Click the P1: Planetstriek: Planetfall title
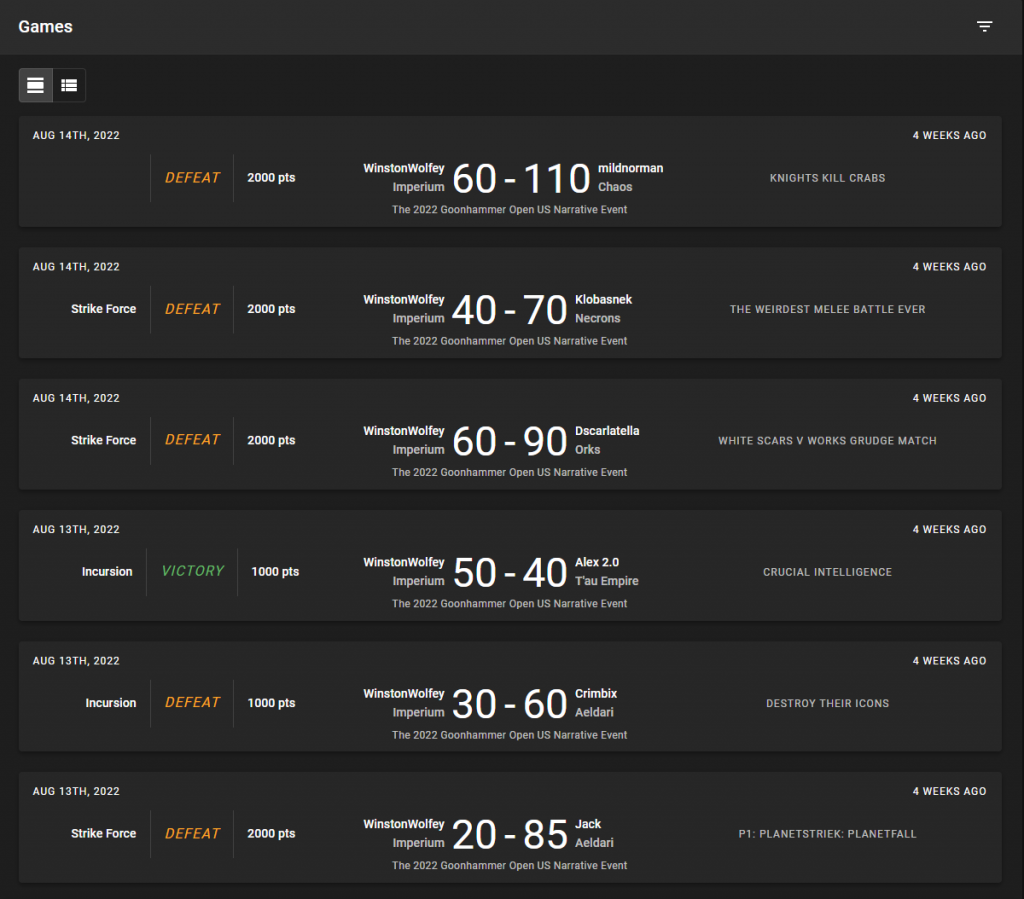The width and height of the screenshot is (1024, 899). pyautogui.click(x=827, y=834)
